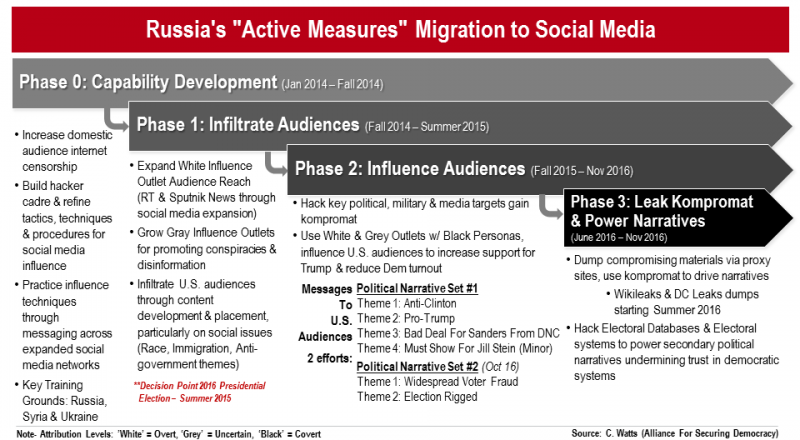Select the heading "Phase 0: Capability Development"

pyautogui.click(x=148, y=82)
